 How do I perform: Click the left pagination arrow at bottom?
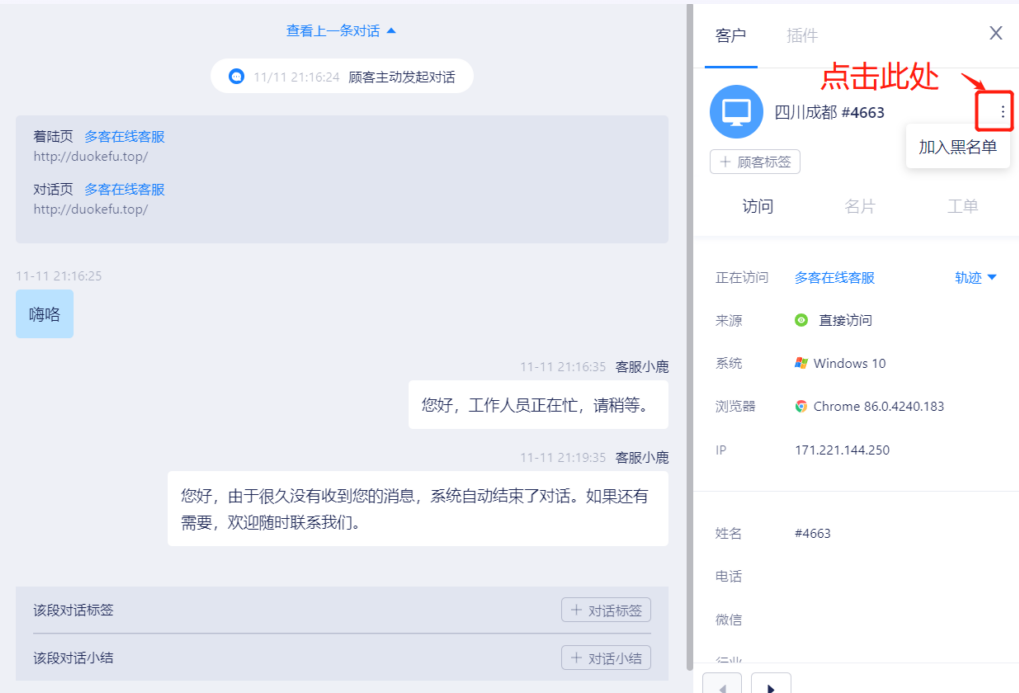(x=722, y=686)
